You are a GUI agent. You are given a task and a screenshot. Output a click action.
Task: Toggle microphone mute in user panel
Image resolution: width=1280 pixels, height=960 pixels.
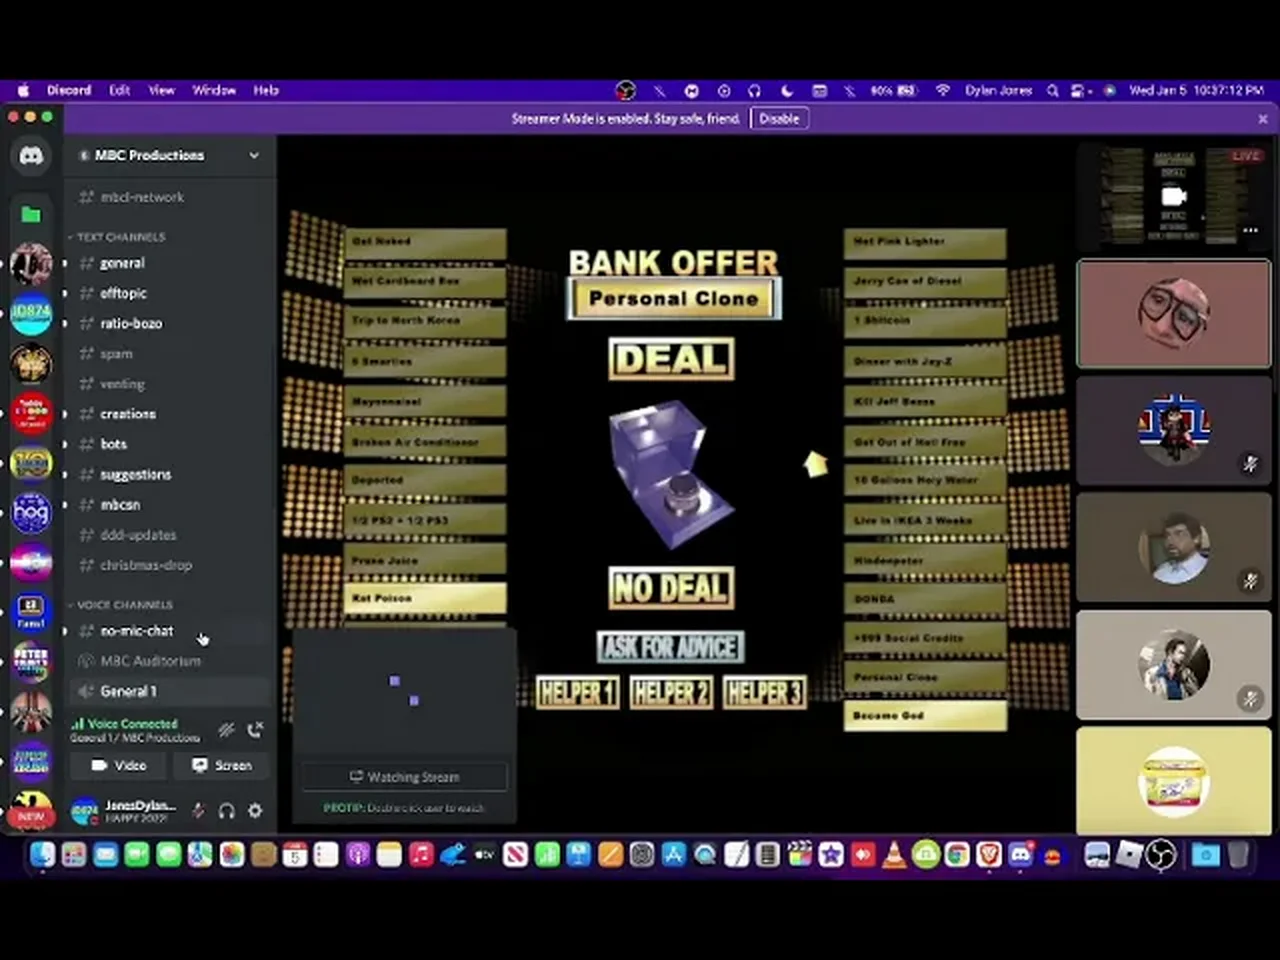pyautogui.click(x=198, y=810)
